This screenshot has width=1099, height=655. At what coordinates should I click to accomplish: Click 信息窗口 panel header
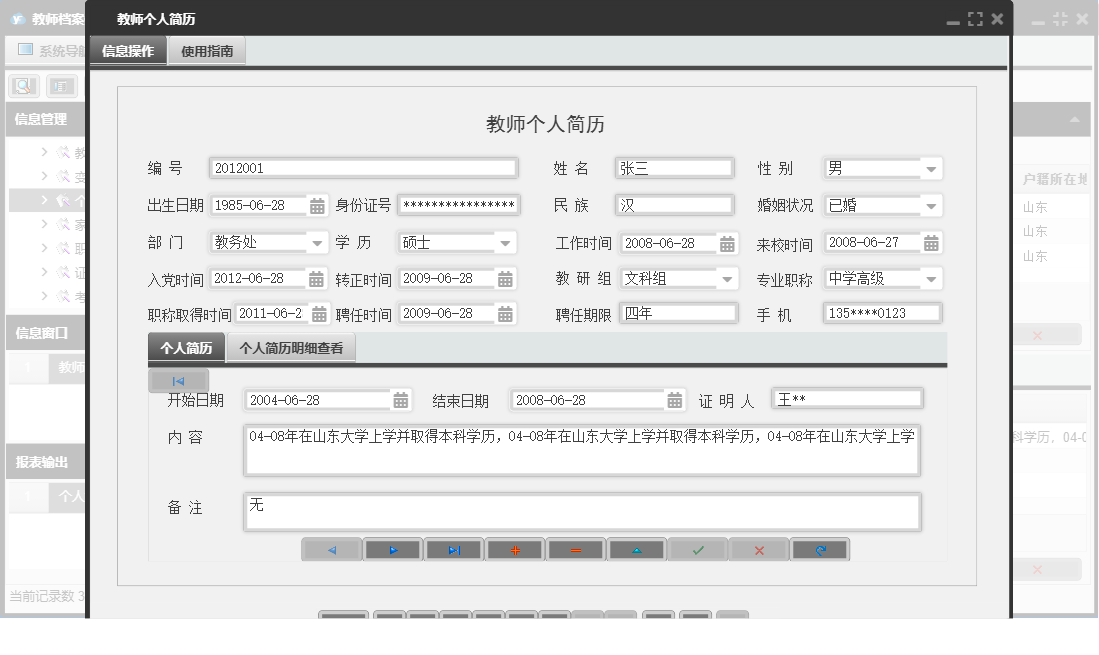tap(45, 333)
